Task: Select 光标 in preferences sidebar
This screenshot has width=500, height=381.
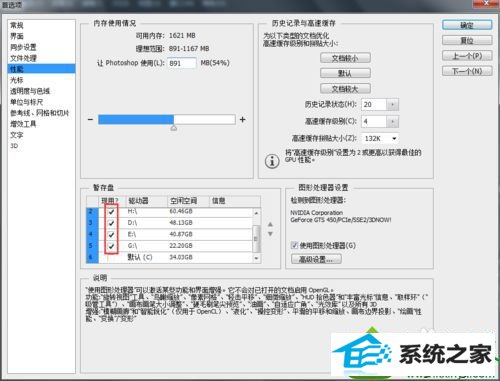Action: tap(17, 80)
